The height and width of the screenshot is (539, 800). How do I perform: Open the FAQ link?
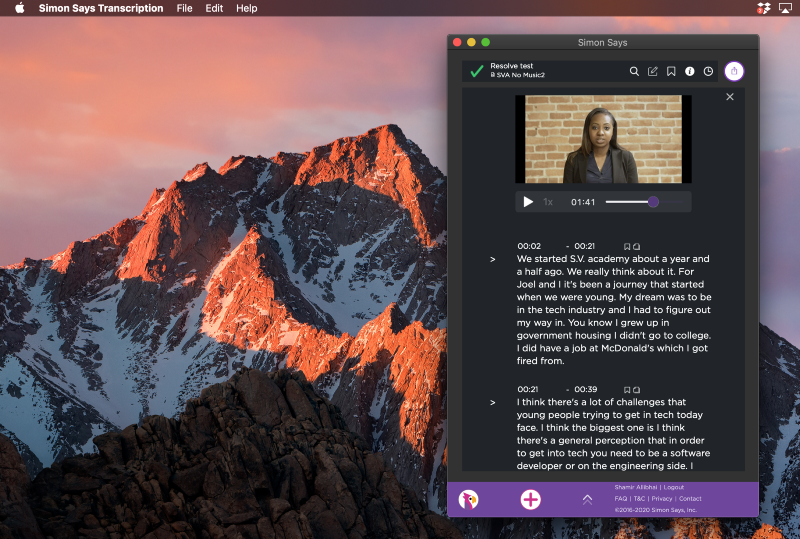click(x=620, y=499)
